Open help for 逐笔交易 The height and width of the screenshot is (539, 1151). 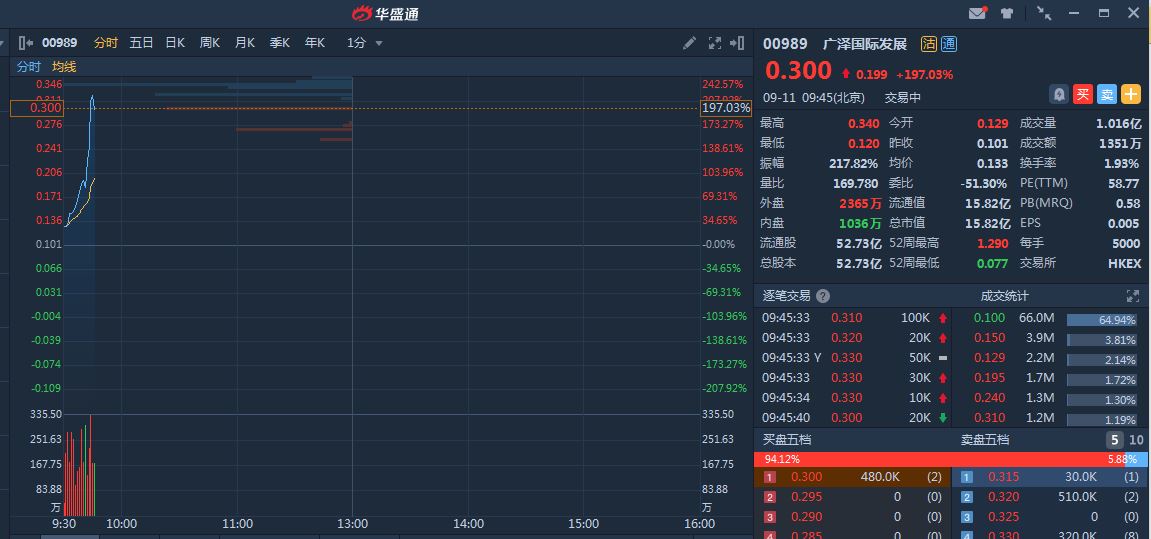click(823, 296)
